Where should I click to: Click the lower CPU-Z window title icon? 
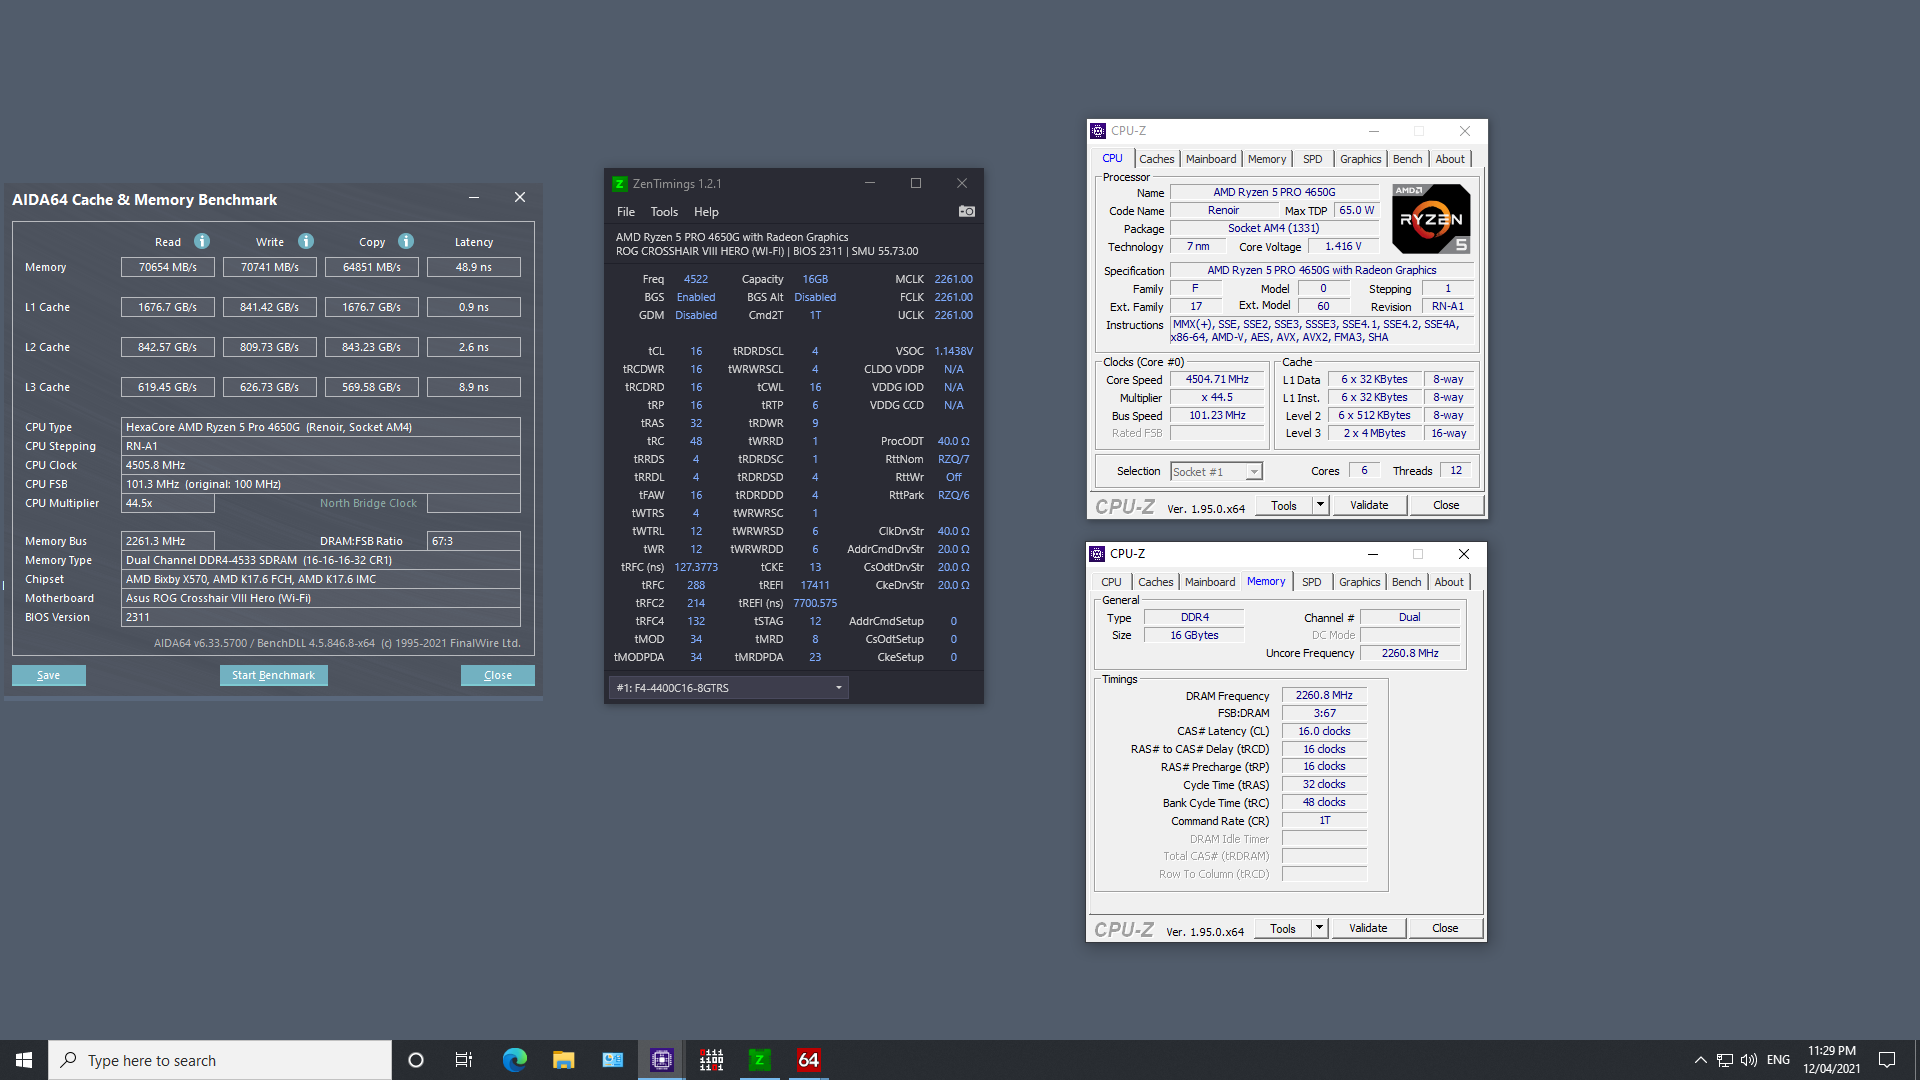coord(1097,554)
